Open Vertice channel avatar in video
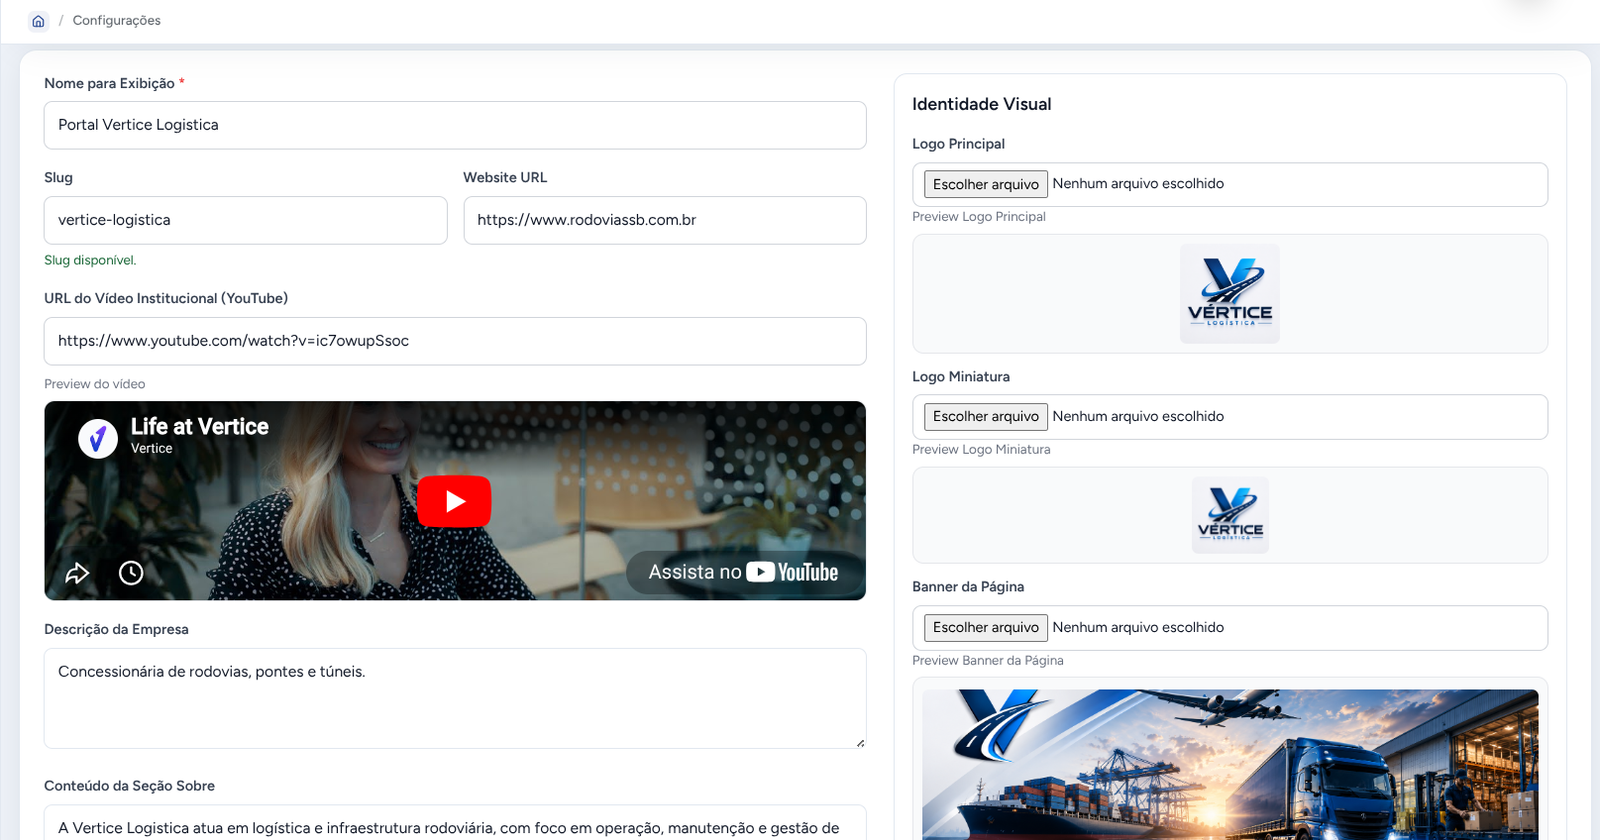Viewport: 1600px width, 840px height. click(98, 438)
